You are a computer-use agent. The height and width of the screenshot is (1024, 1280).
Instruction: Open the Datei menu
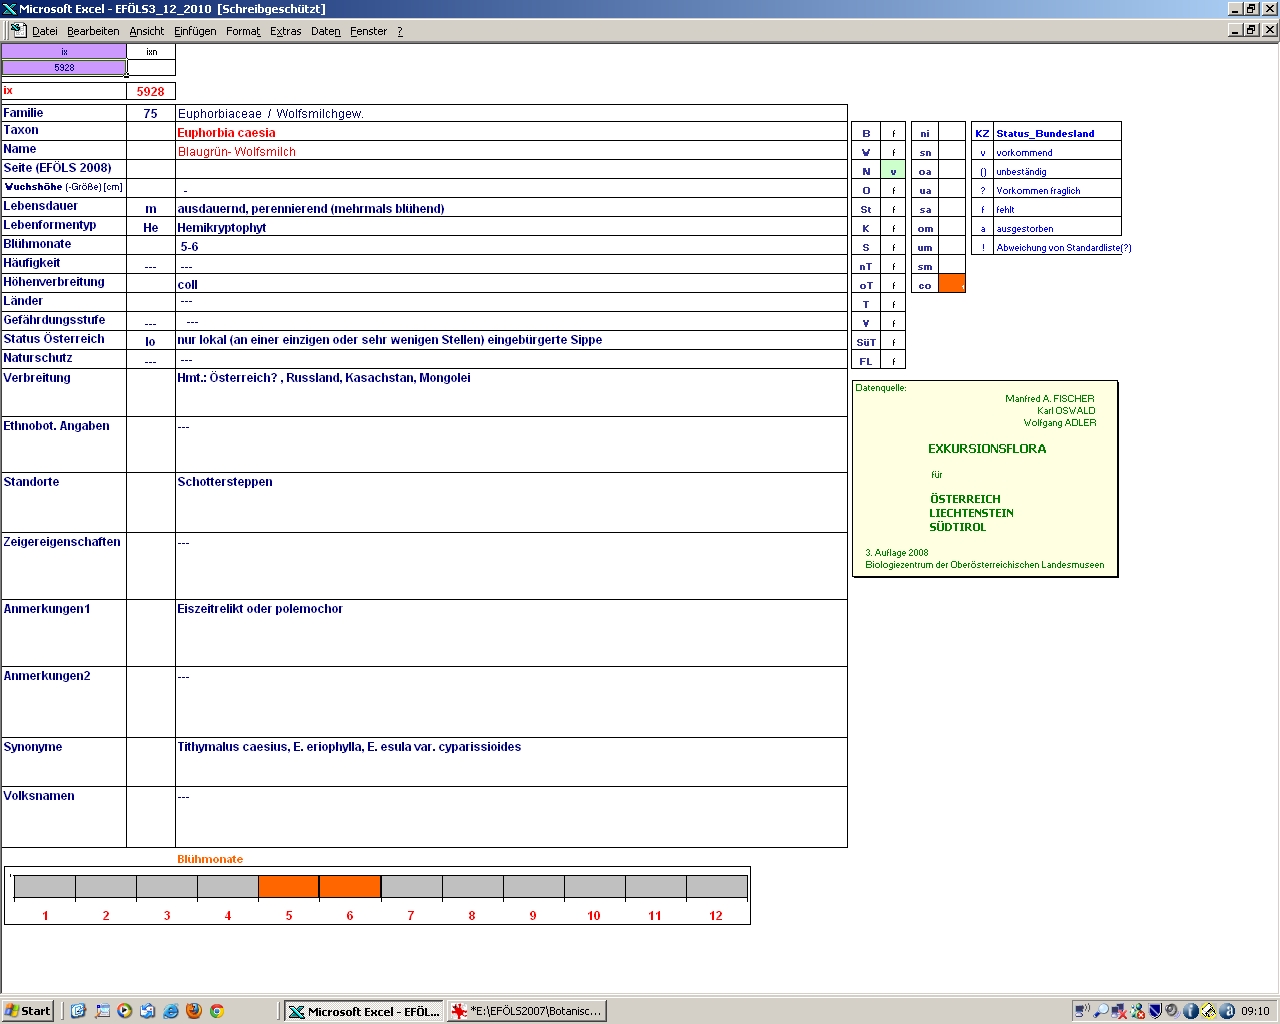pos(44,31)
